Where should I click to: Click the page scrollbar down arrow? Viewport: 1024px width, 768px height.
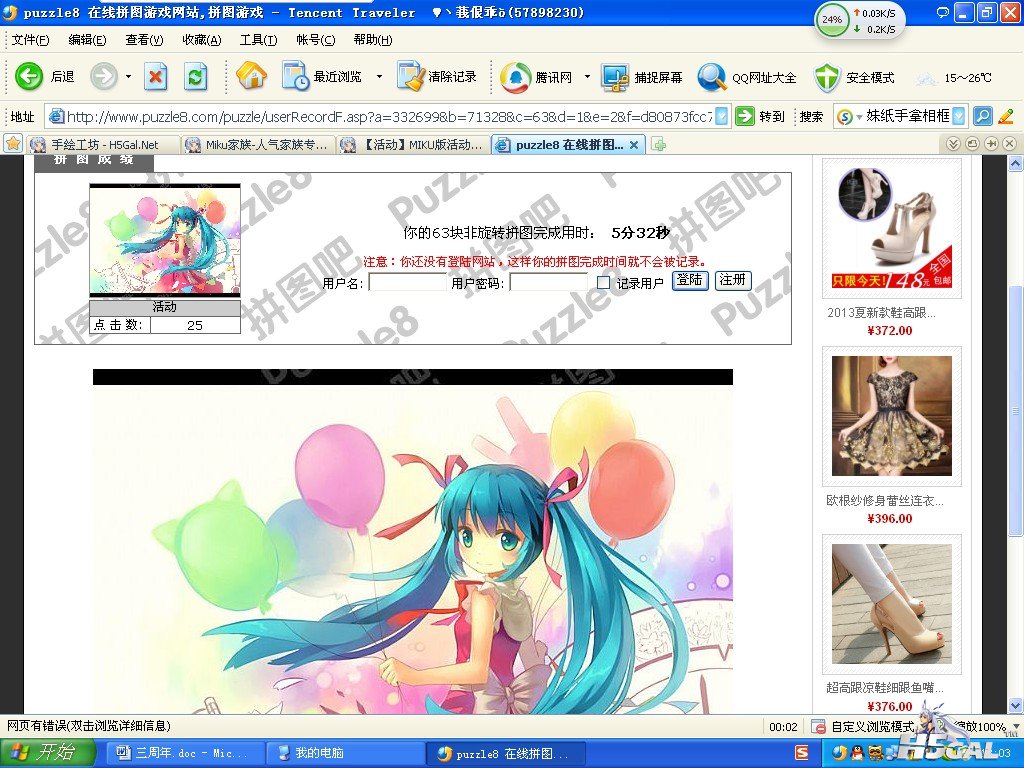pyautogui.click(x=1015, y=705)
